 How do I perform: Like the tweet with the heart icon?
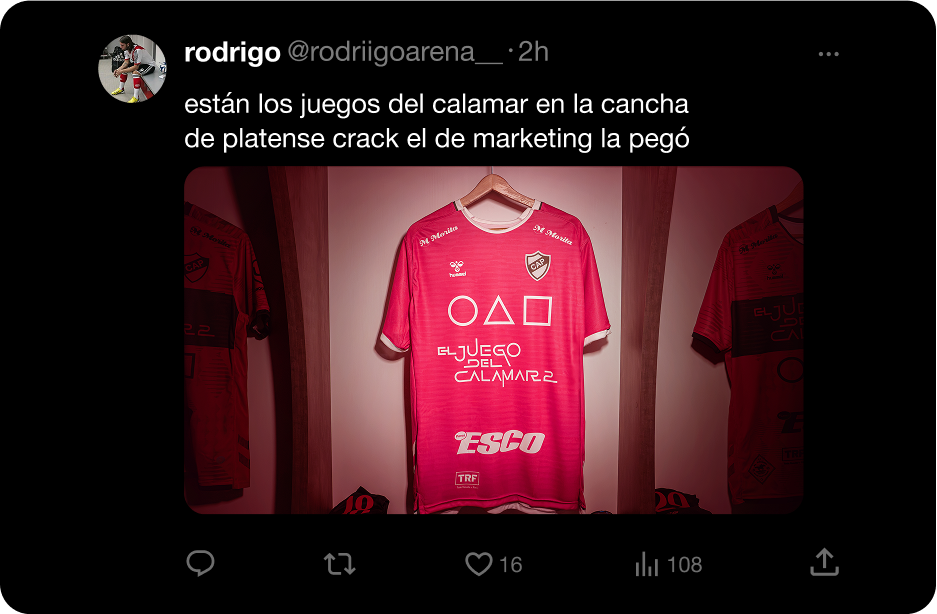click(479, 564)
